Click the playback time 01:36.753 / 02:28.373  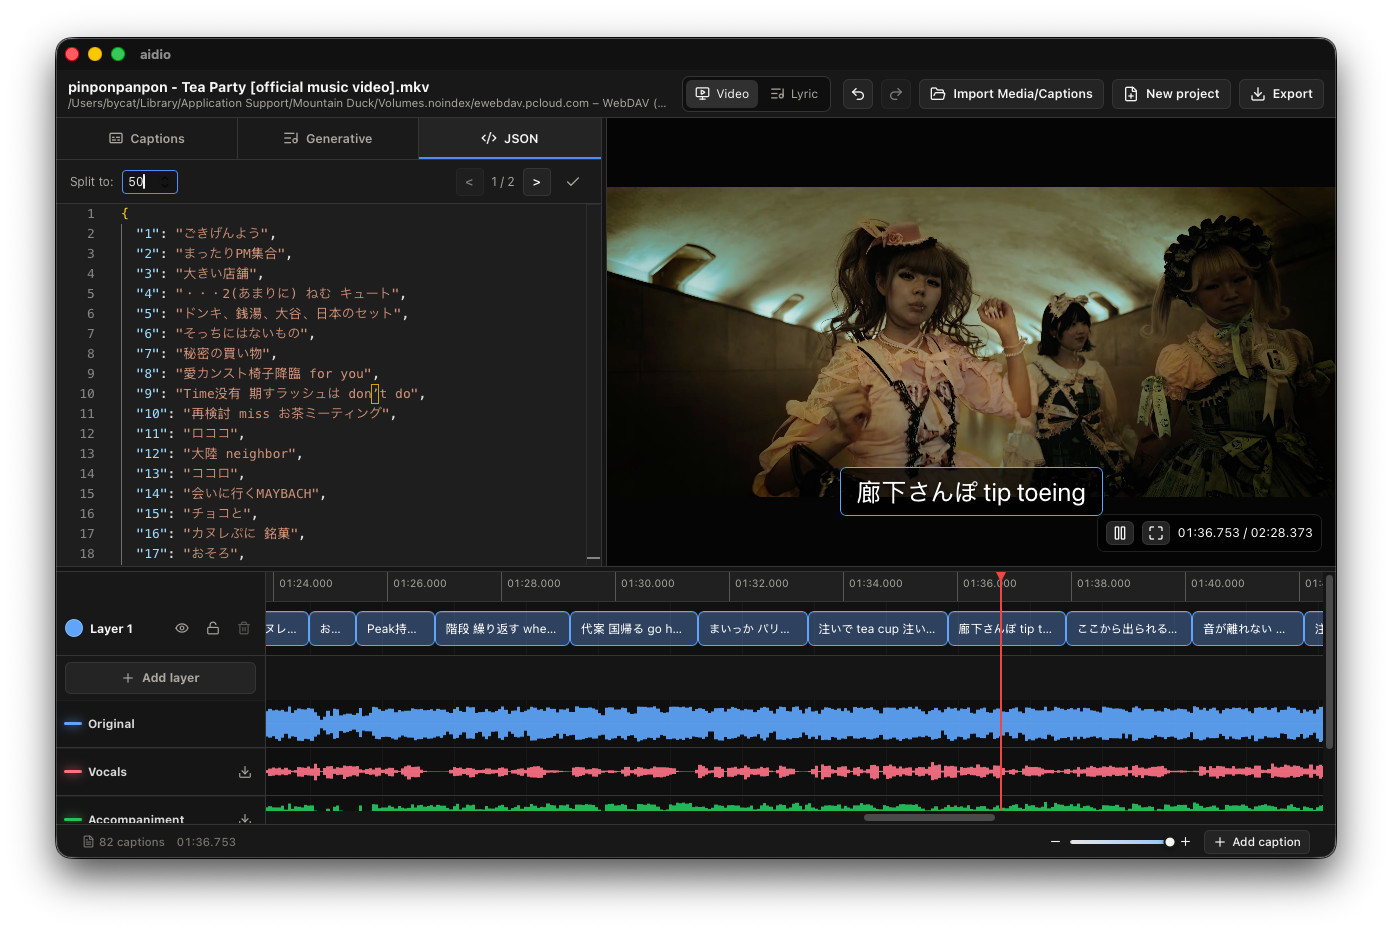[x=1245, y=533]
